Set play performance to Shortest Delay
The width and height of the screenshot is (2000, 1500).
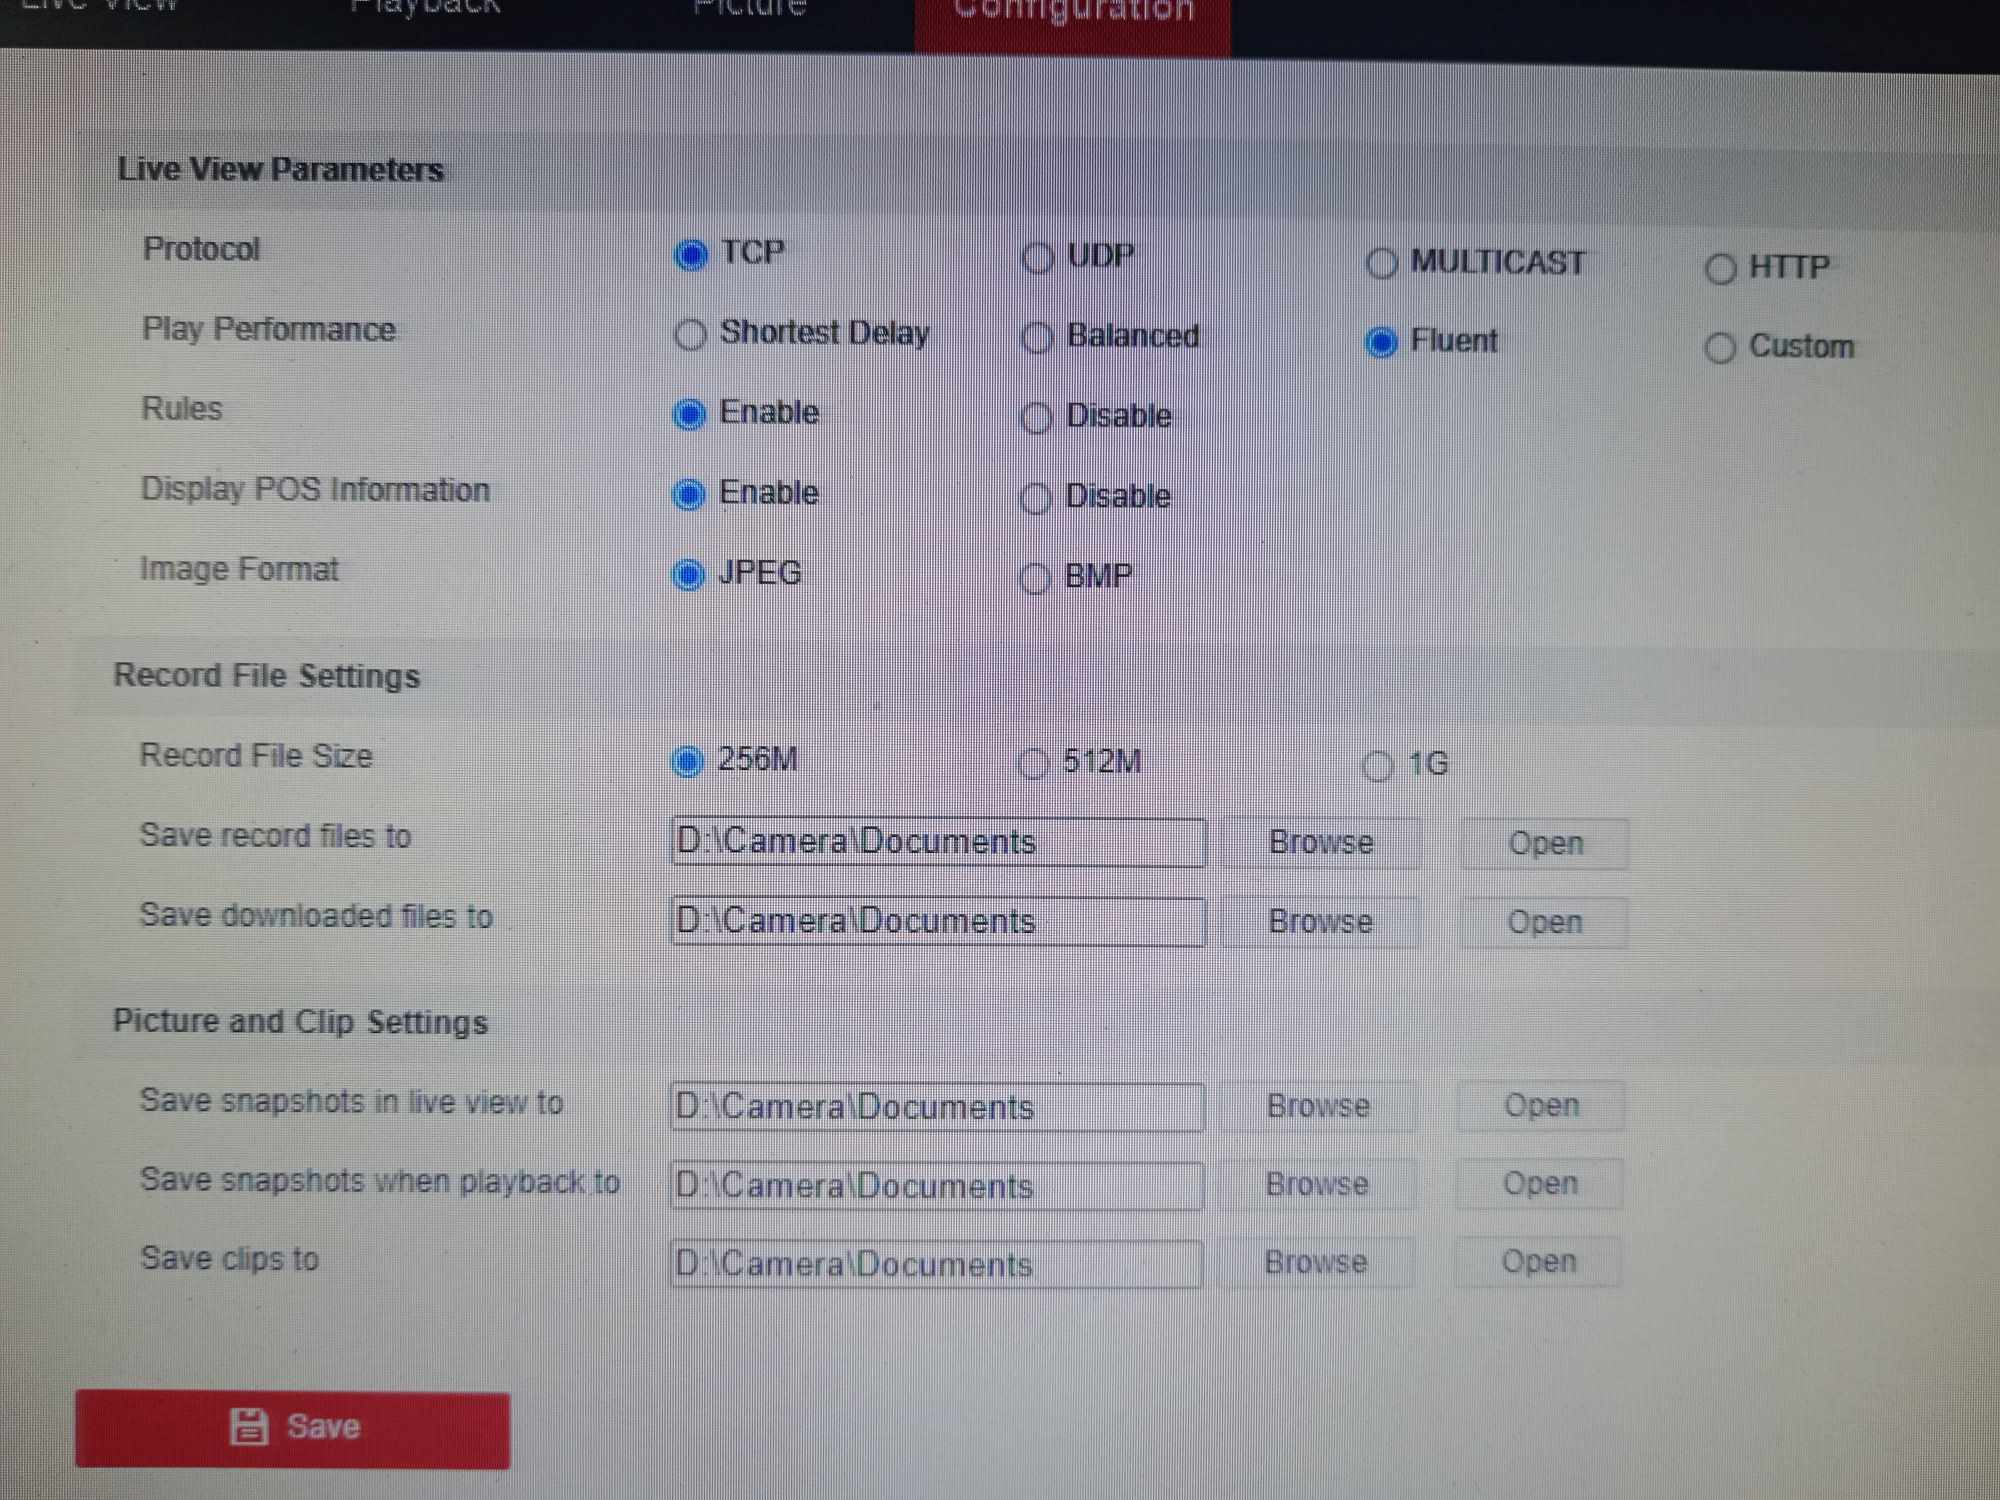(x=690, y=334)
